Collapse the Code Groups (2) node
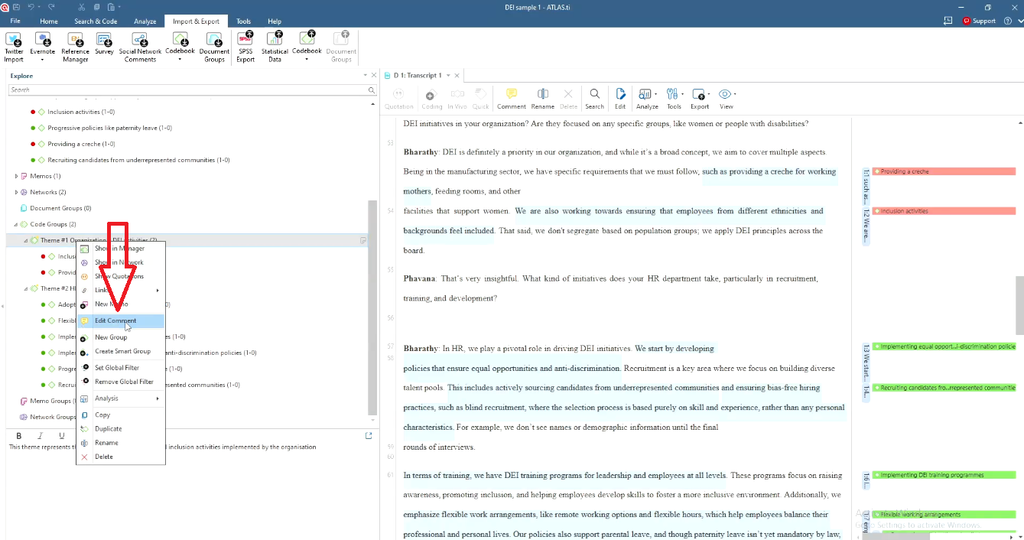Screen dimensions: 1024x540 point(16,225)
